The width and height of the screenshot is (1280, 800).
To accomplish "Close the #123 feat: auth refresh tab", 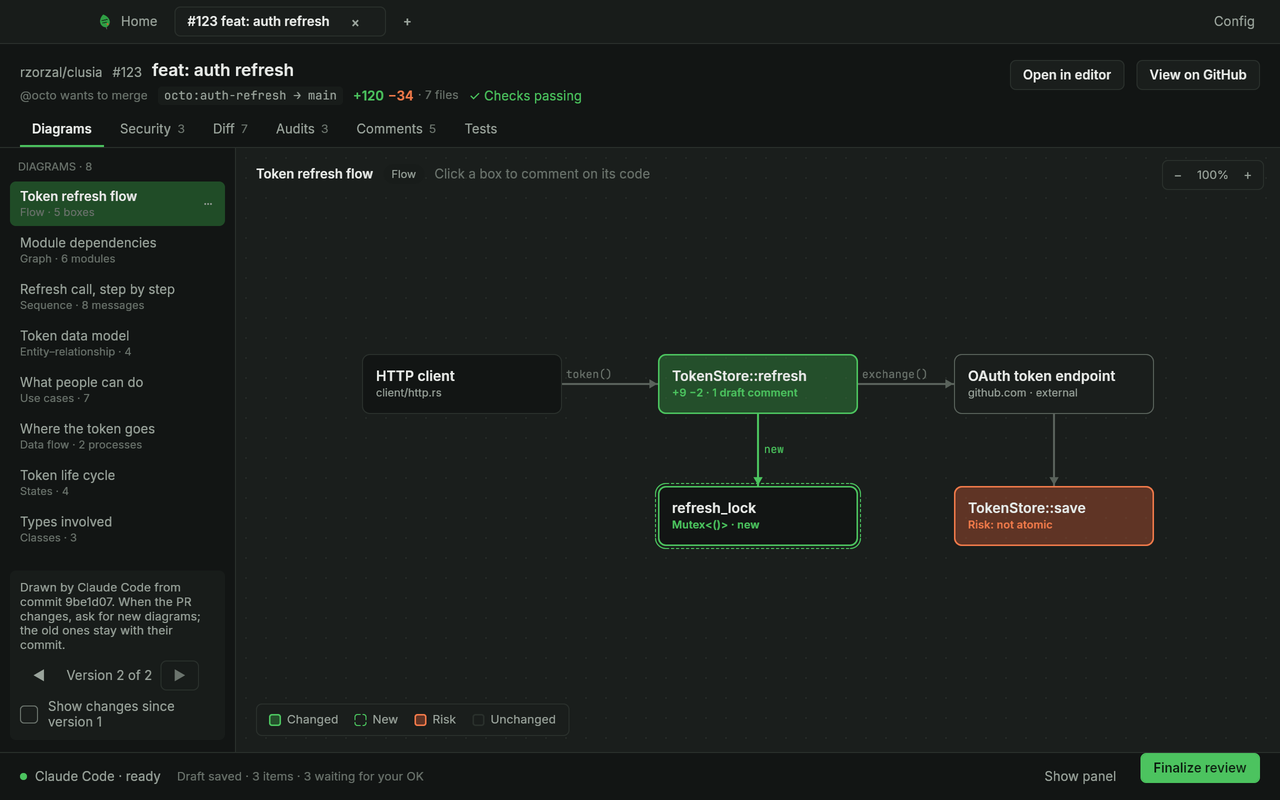I will [x=355, y=22].
